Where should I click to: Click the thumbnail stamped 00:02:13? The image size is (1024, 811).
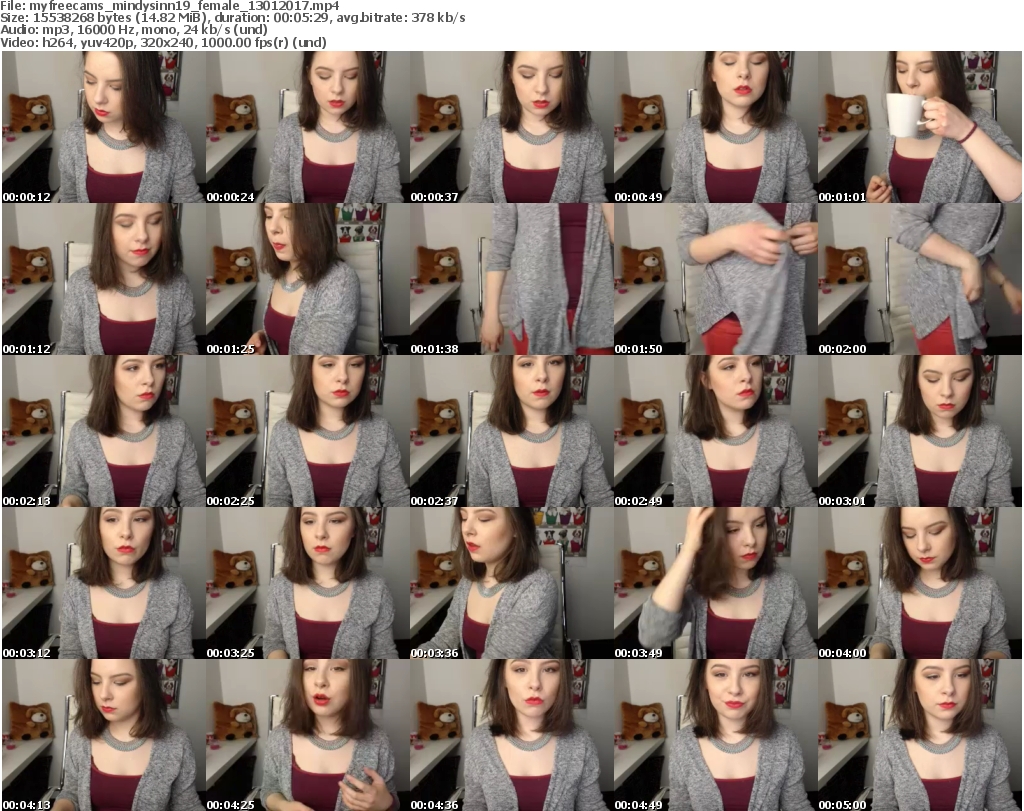(104, 431)
